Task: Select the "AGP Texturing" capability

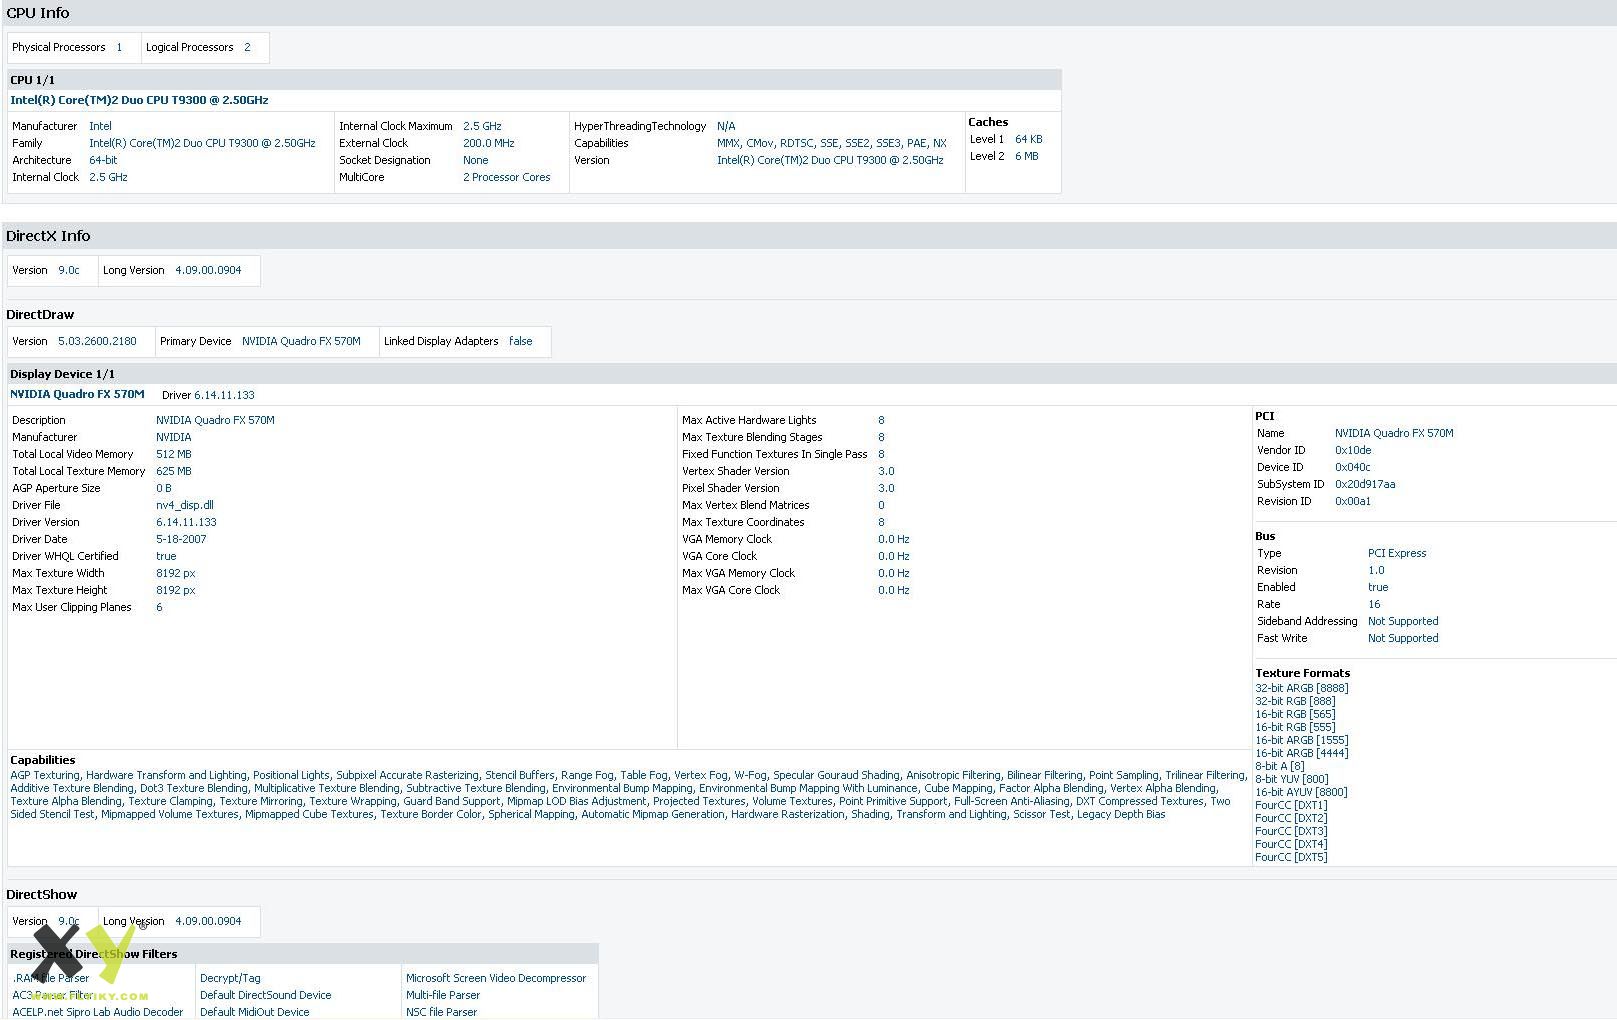Action: pos(44,775)
